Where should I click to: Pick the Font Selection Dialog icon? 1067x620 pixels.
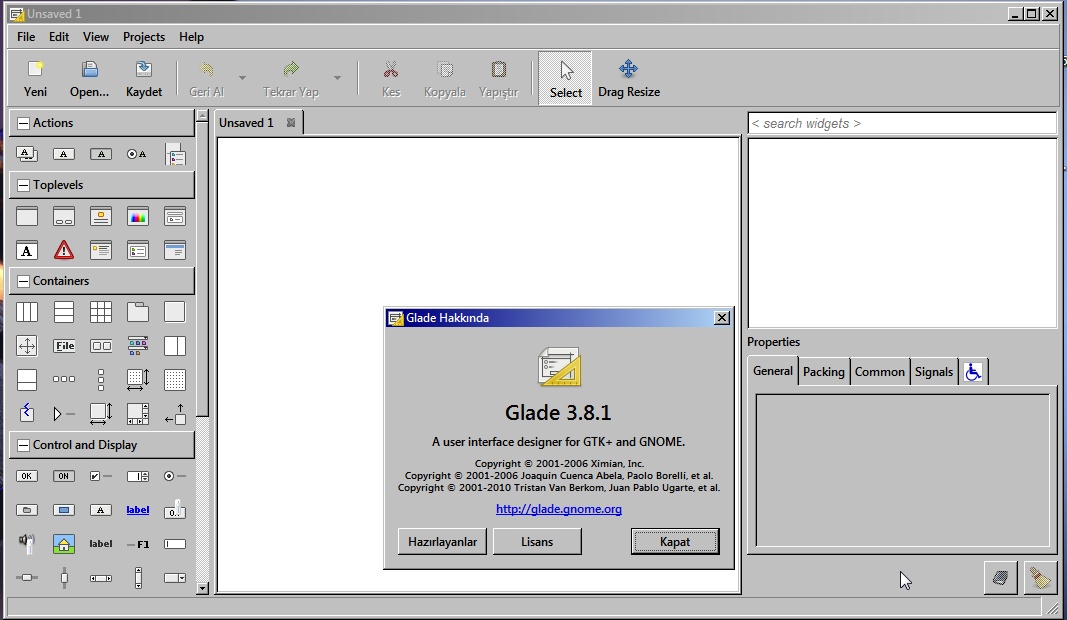27,250
